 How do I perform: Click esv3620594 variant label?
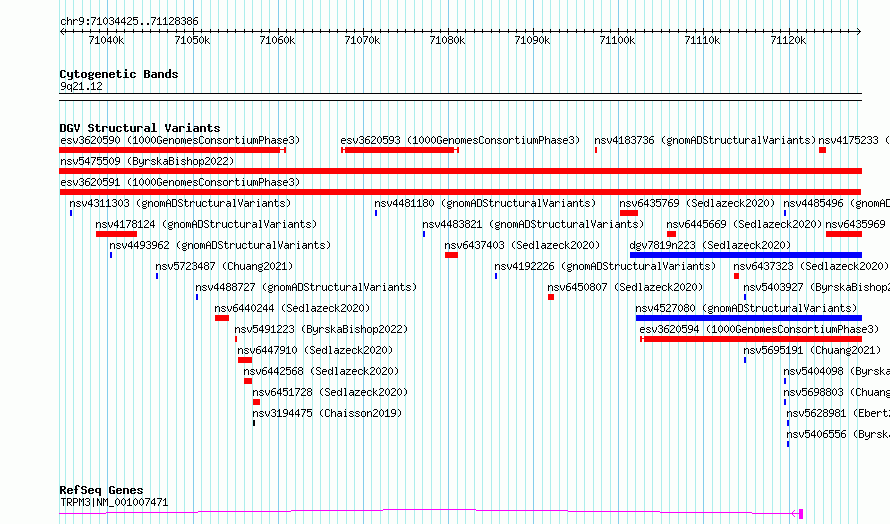click(759, 329)
